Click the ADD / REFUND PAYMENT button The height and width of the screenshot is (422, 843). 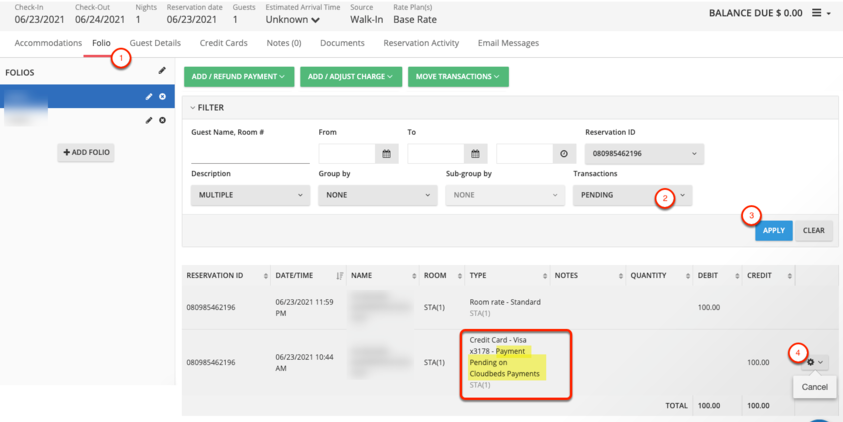[x=238, y=76]
